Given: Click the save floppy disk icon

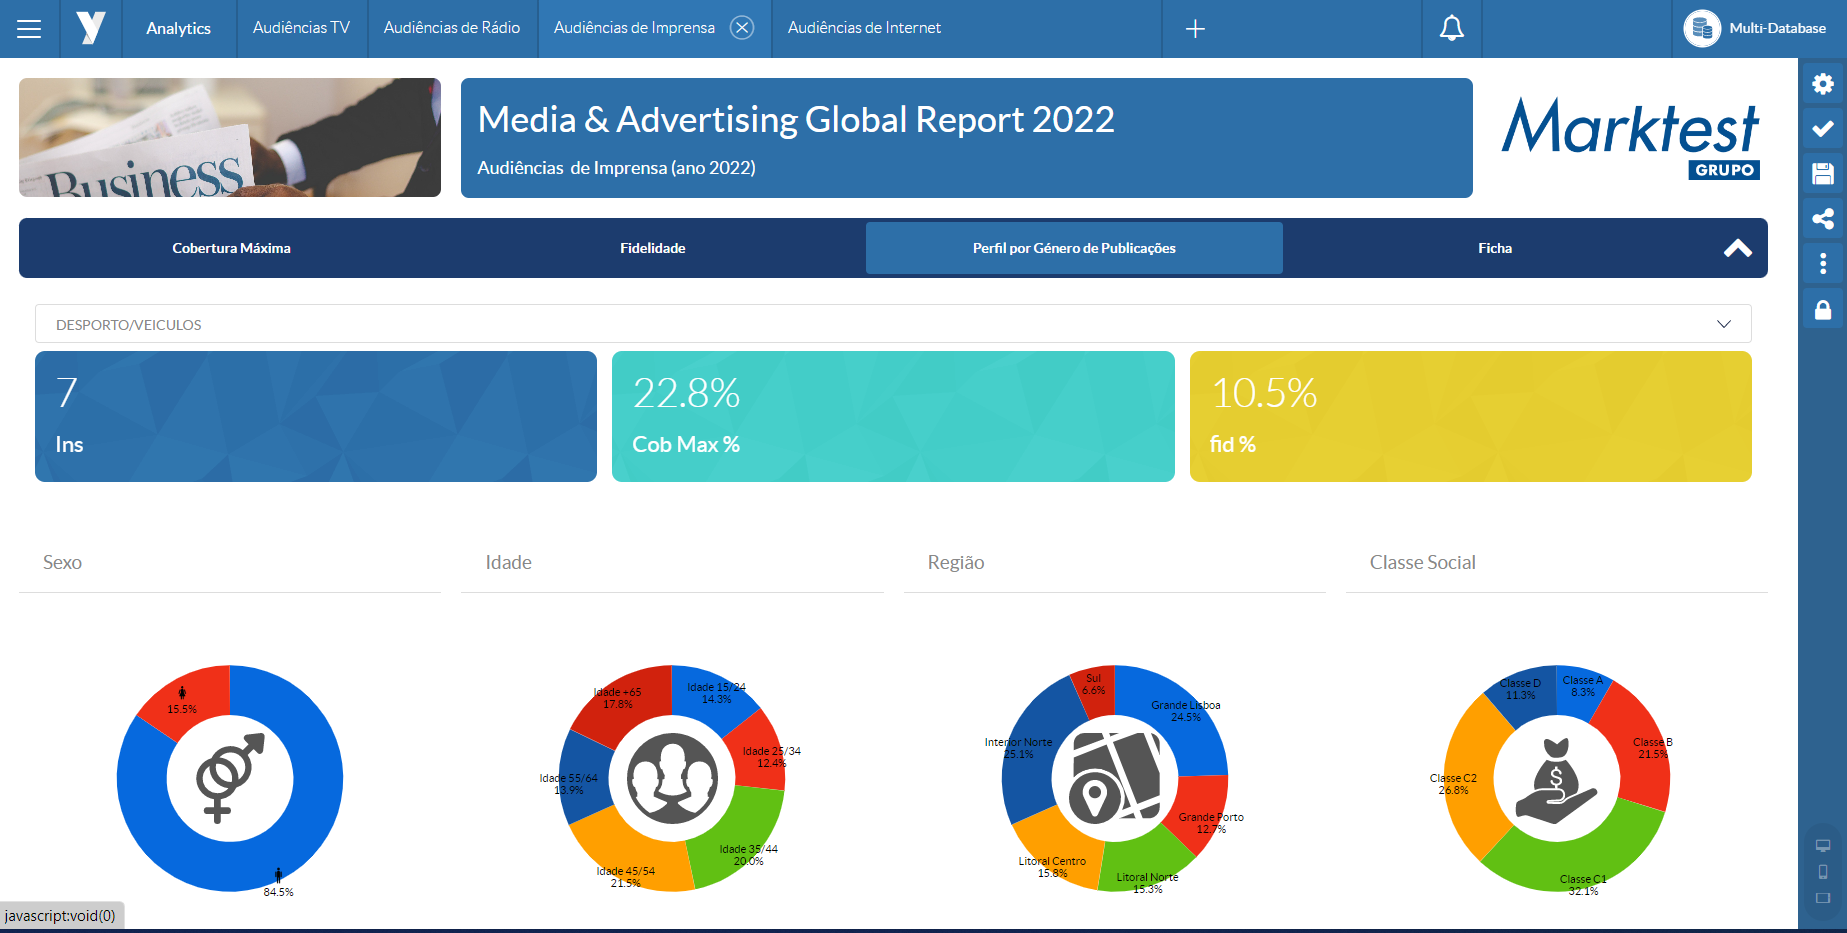Looking at the screenshot, I should [x=1822, y=174].
